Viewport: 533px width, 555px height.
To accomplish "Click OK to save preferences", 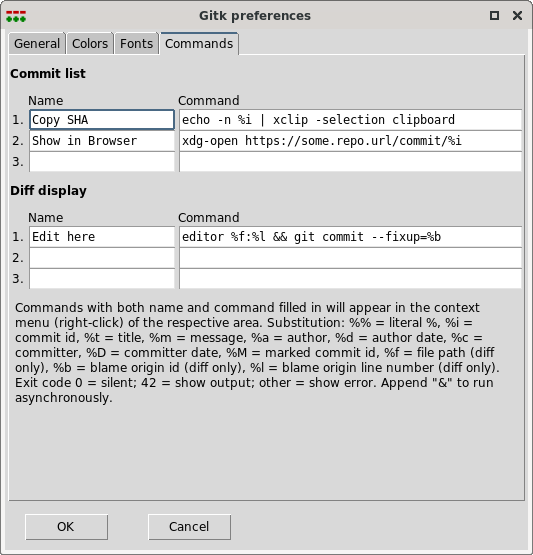I will (66, 527).
